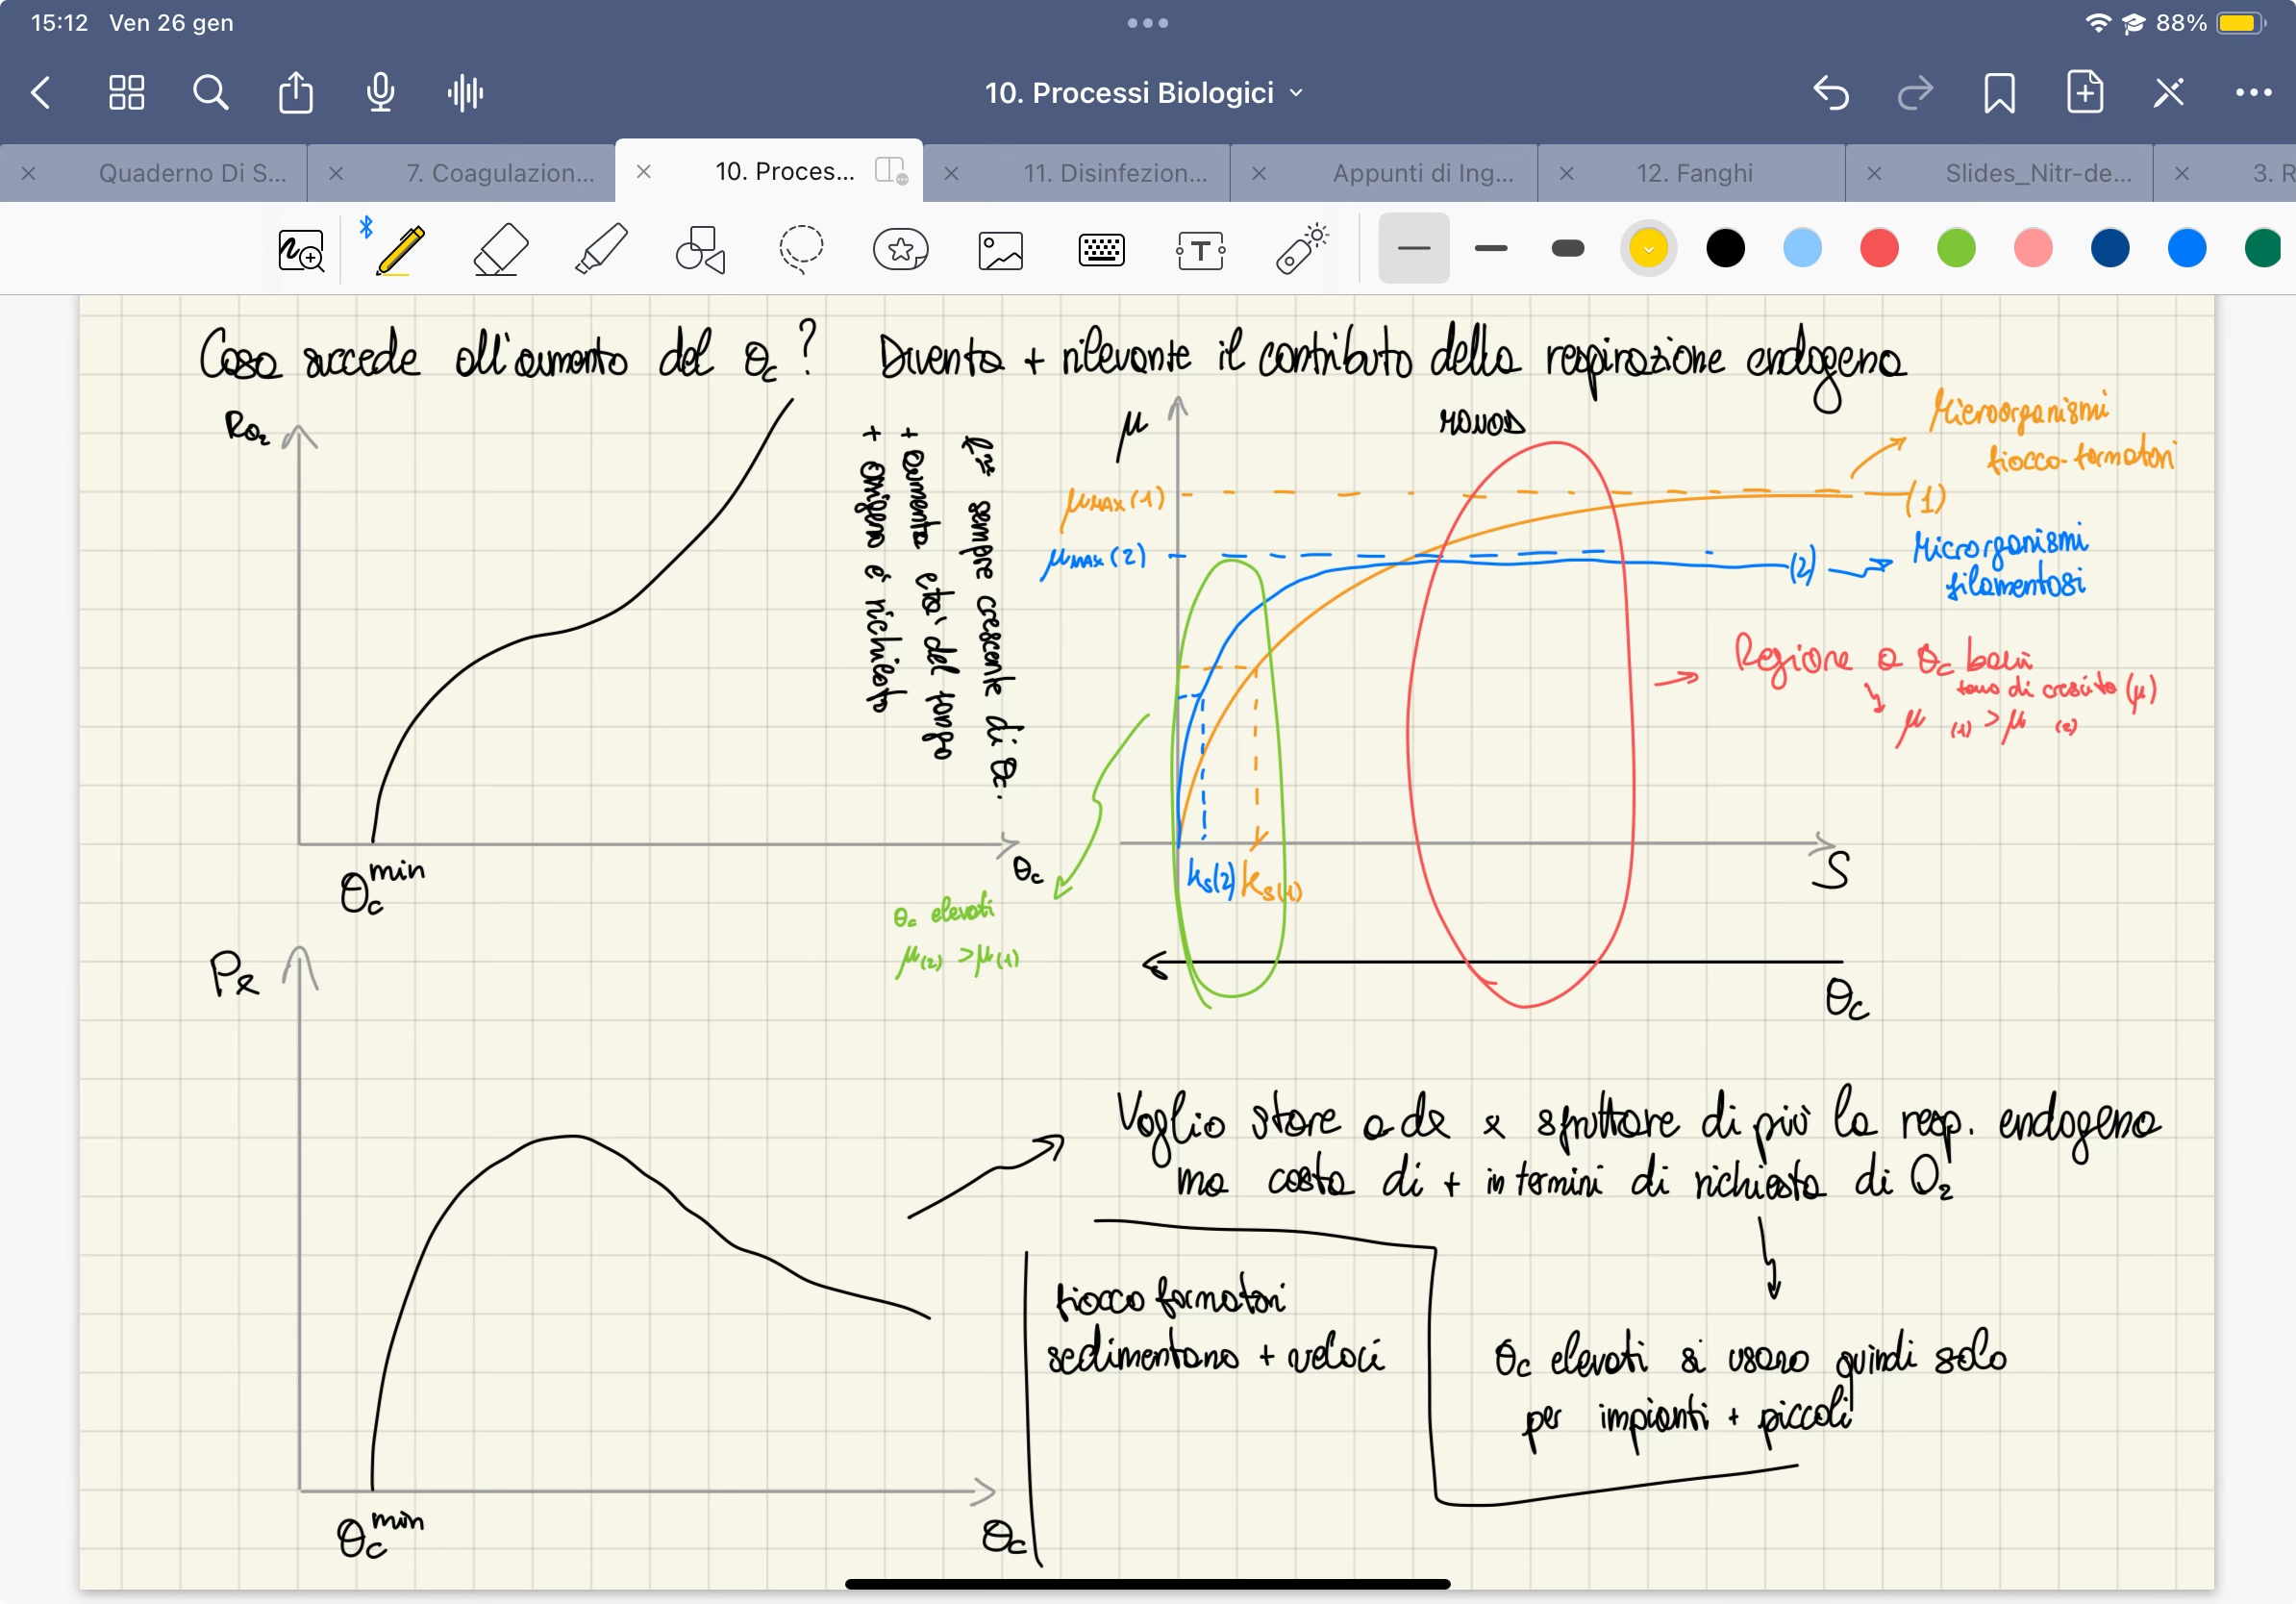Open the three-dot more options menu
Screen dimensions: 2296x1604
pos(2252,93)
